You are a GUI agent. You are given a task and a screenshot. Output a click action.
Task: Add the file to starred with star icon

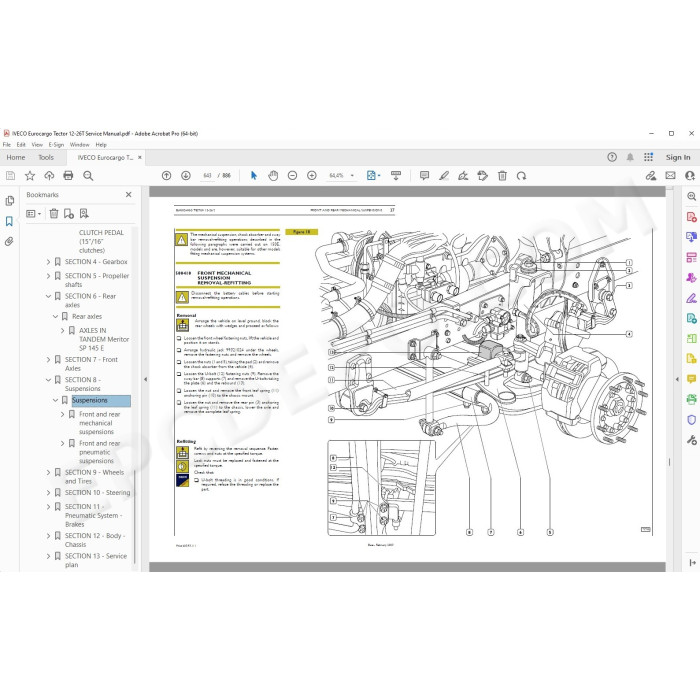pos(30,175)
